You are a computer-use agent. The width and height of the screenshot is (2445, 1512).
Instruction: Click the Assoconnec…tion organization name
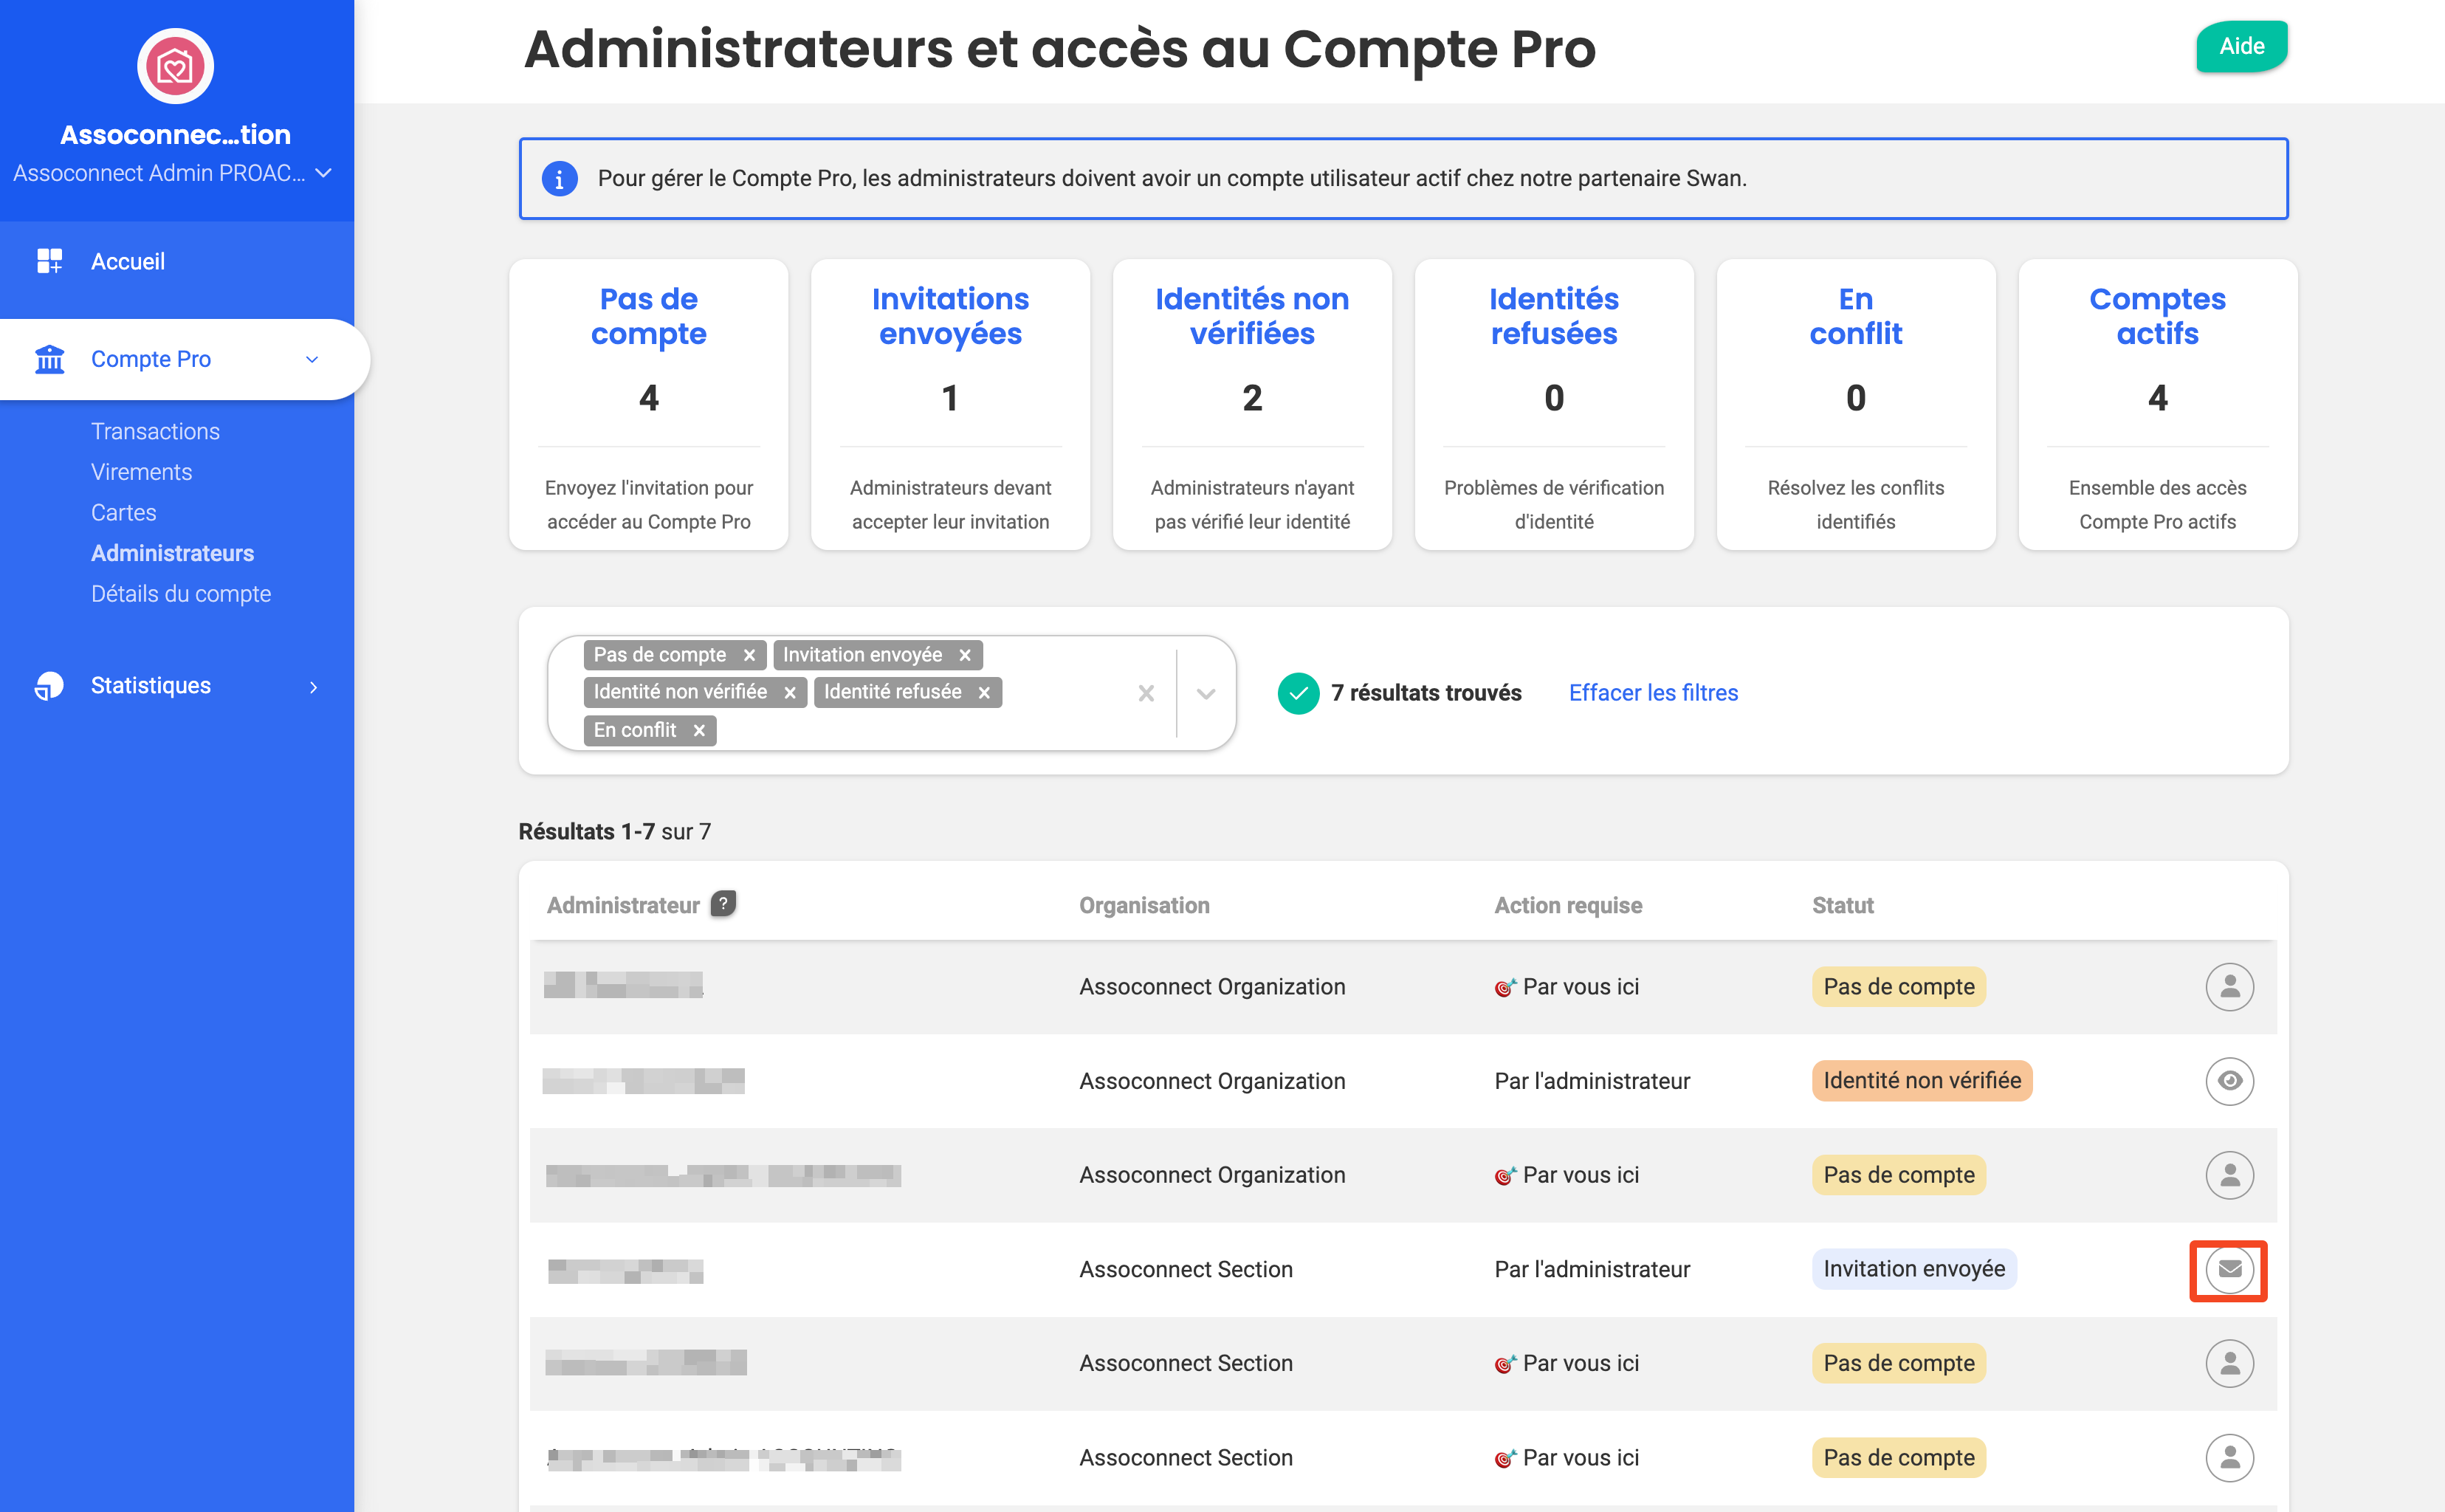(175, 134)
